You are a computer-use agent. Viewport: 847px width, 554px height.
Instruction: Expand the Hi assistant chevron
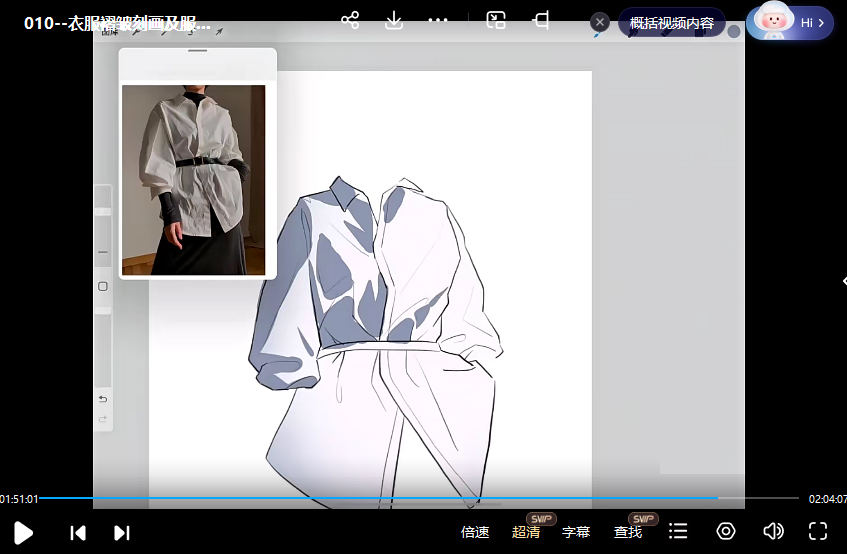coord(821,22)
